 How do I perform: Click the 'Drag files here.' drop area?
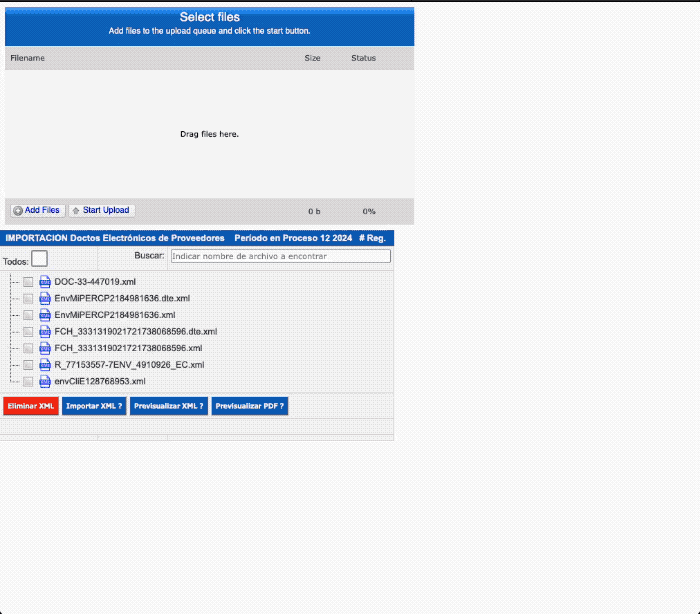(209, 134)
